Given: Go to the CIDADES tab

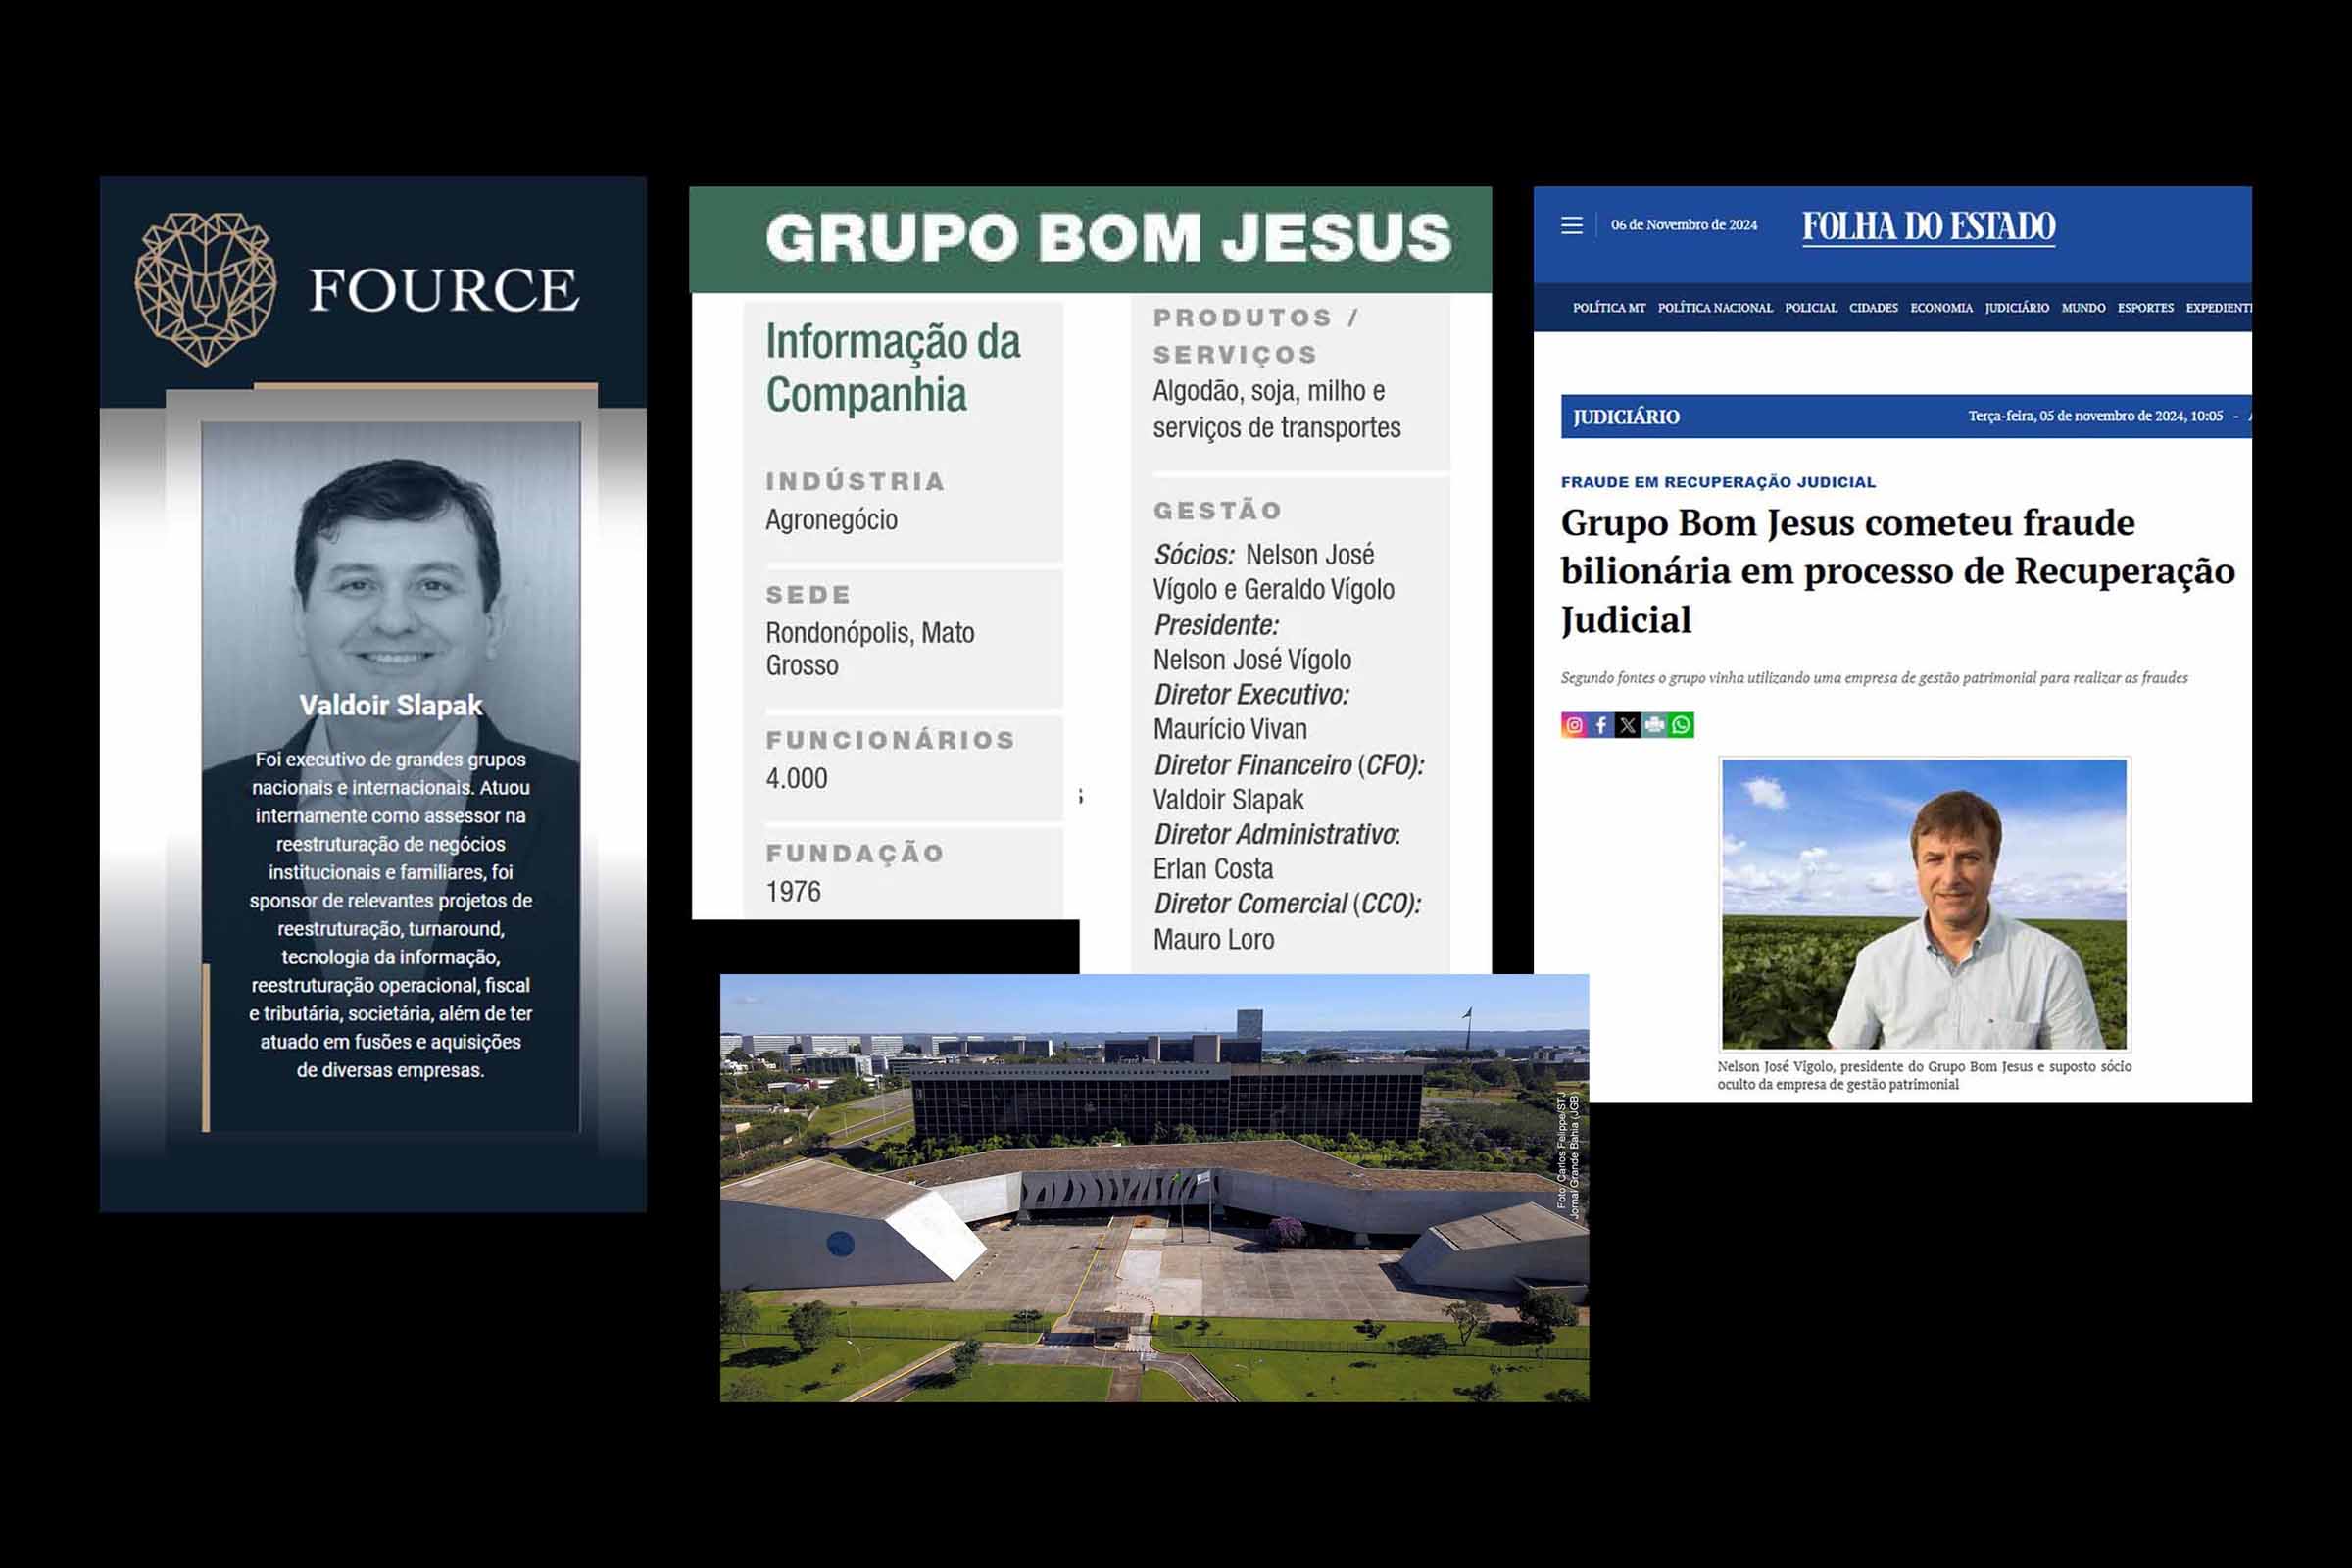Looking at the screenshot, I should pos(1873,309).
